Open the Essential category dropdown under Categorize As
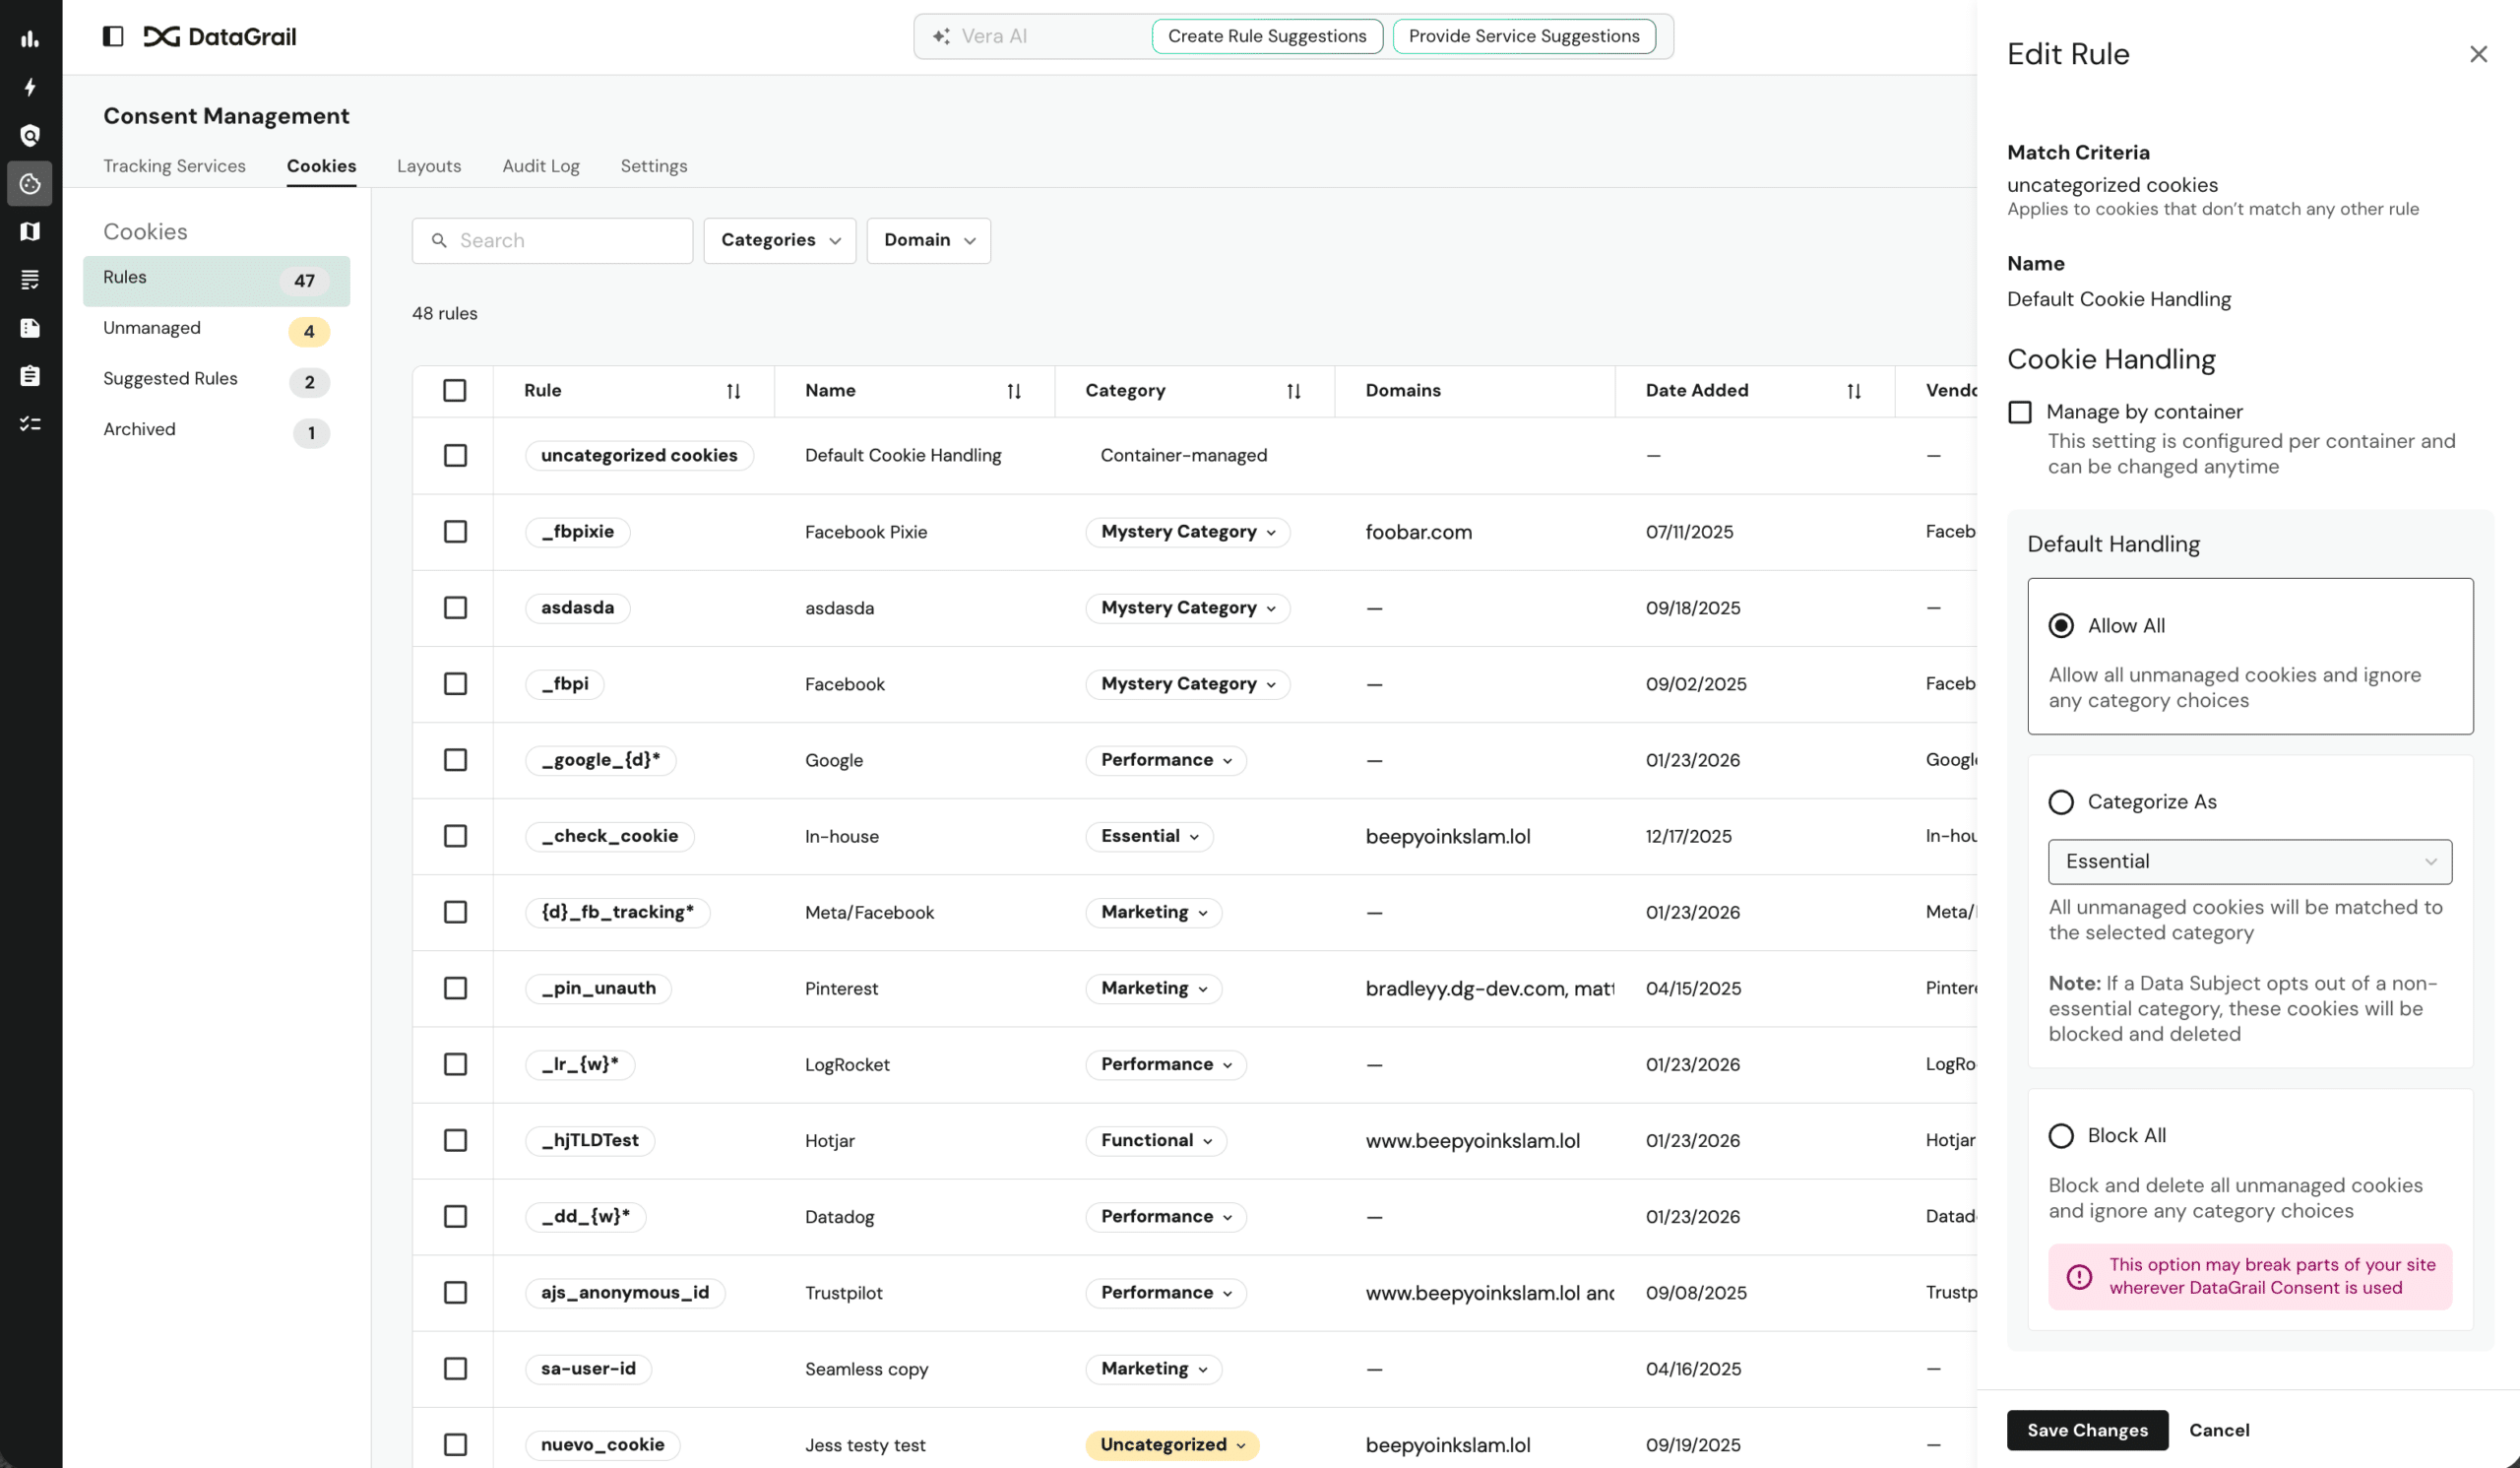 (x=2249, y=861)
